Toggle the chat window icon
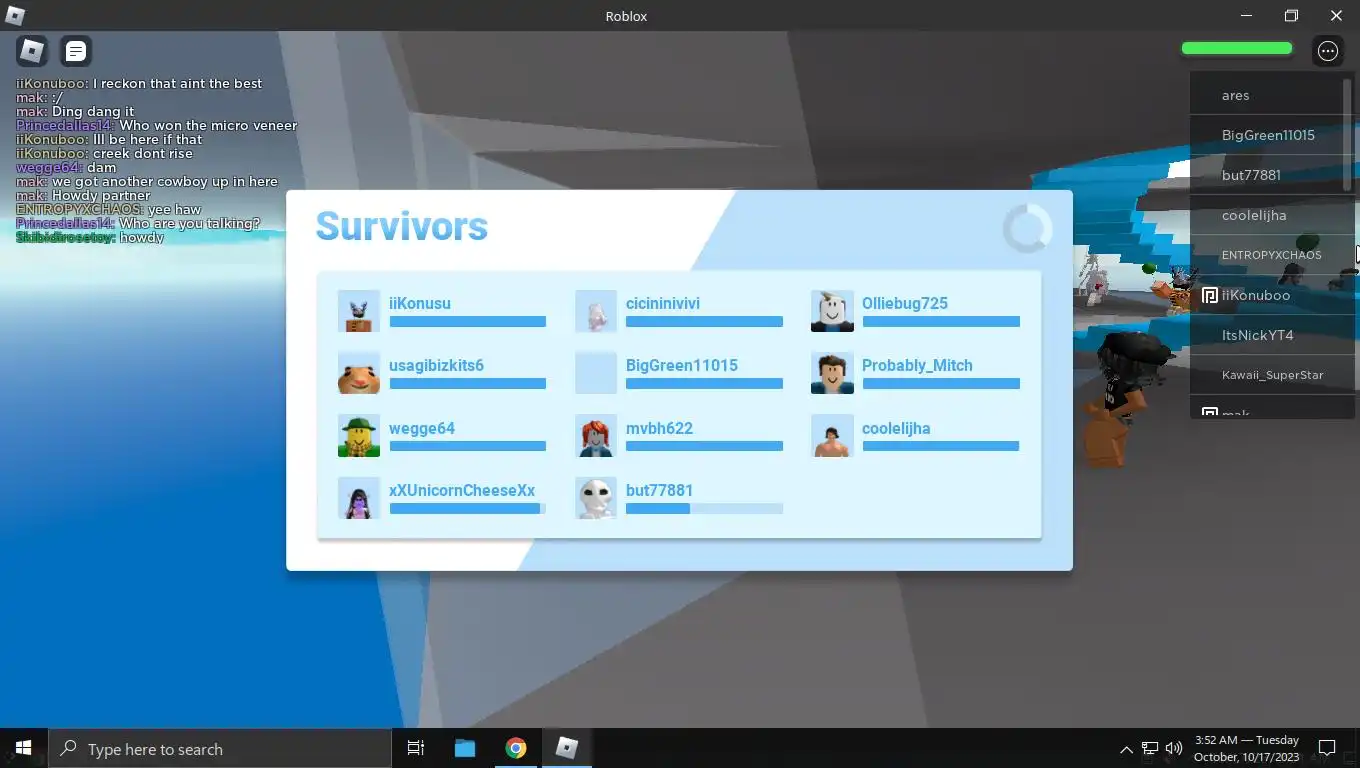This screenshot has width=1360, height=768. (x=75, y=50)
